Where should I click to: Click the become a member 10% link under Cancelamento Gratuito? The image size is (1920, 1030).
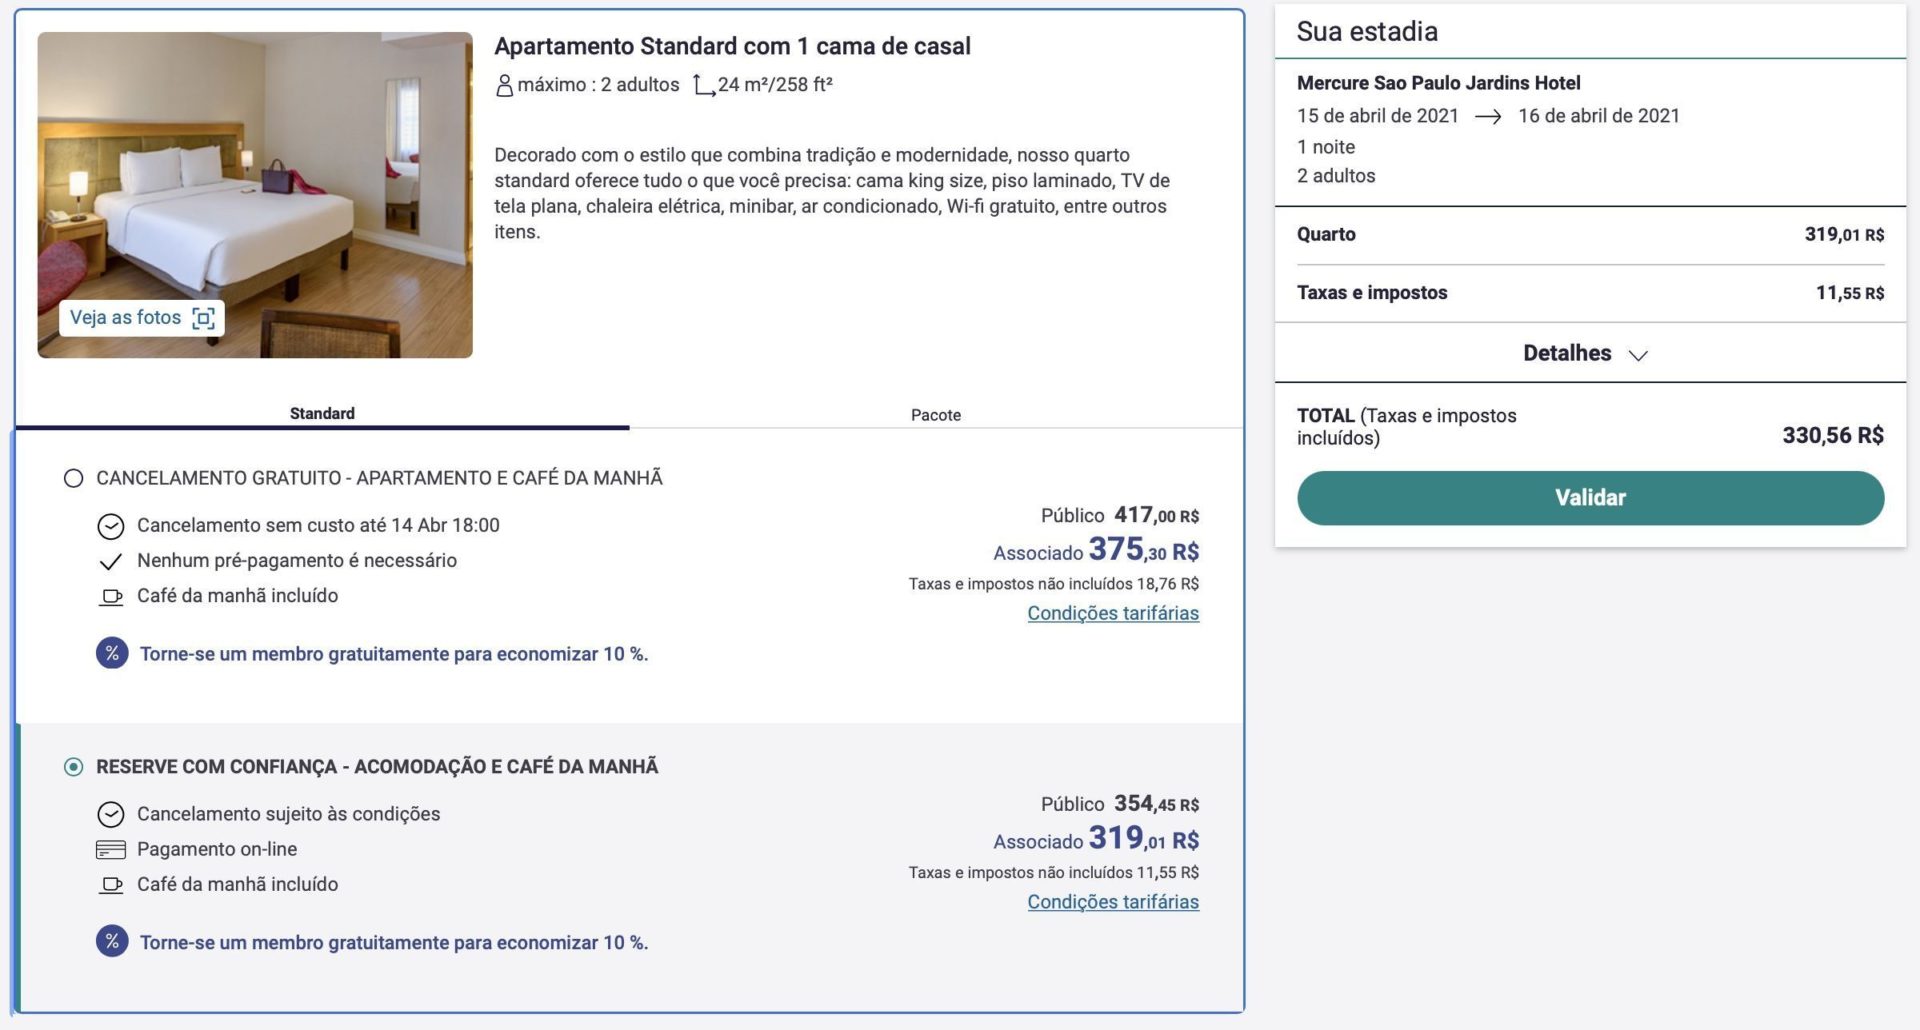[394, 654]
